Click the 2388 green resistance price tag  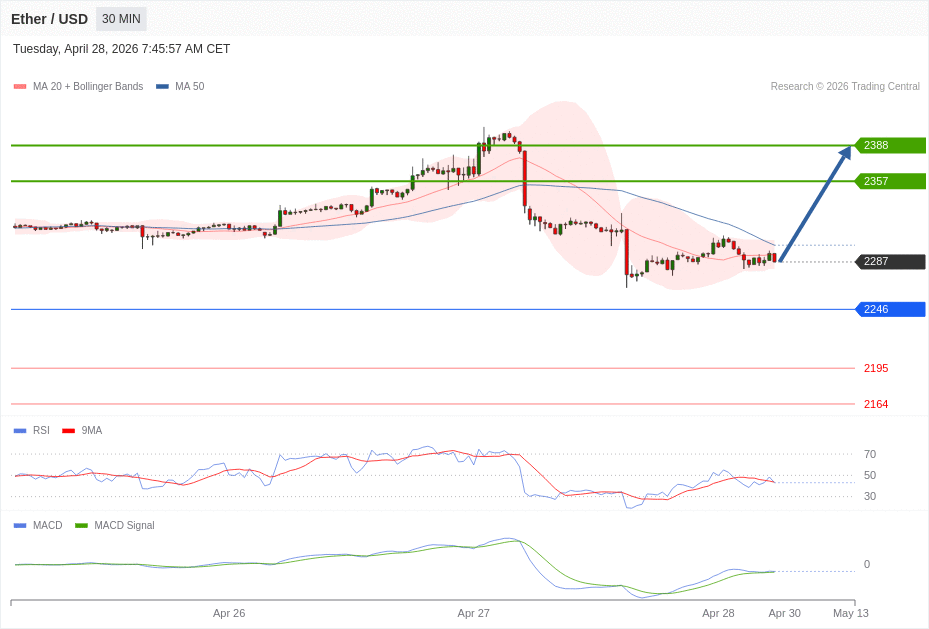pyautogui.click(x=890, y=146)
